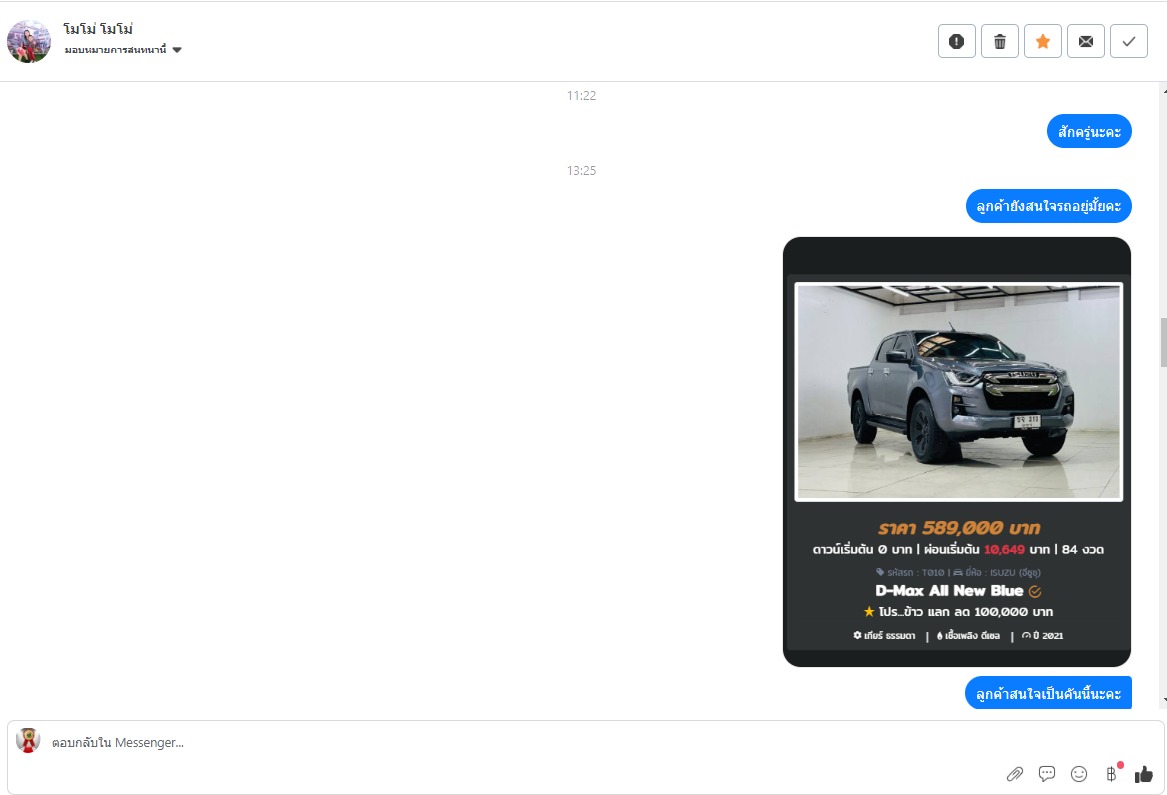Open the baht payment request icon
The image size is (1167, 795).
[x=1111, y=774]
